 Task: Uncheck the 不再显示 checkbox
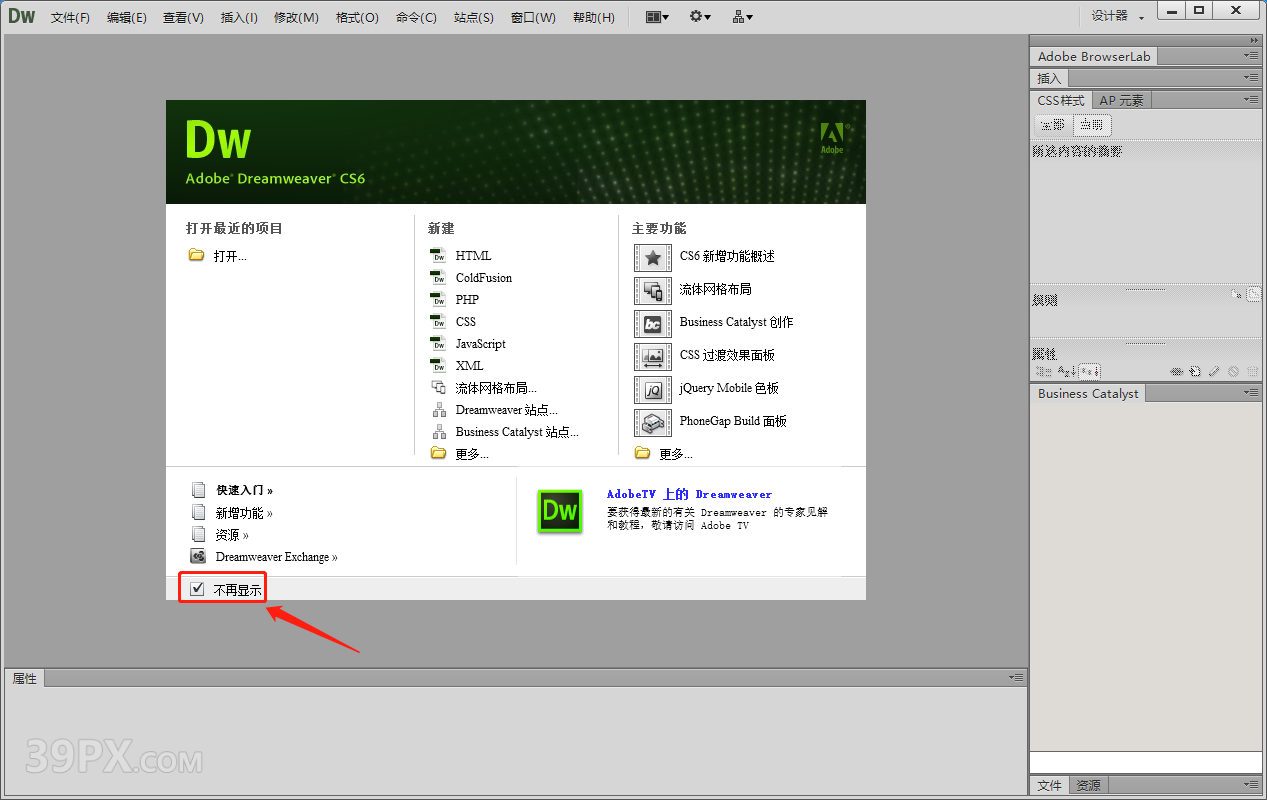click(197, 589)
